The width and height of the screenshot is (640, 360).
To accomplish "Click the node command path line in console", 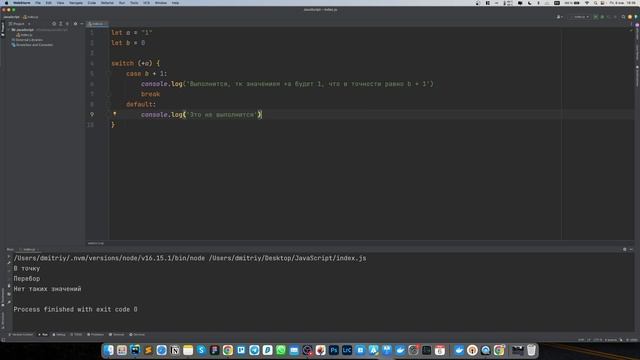I will [190, 258].
